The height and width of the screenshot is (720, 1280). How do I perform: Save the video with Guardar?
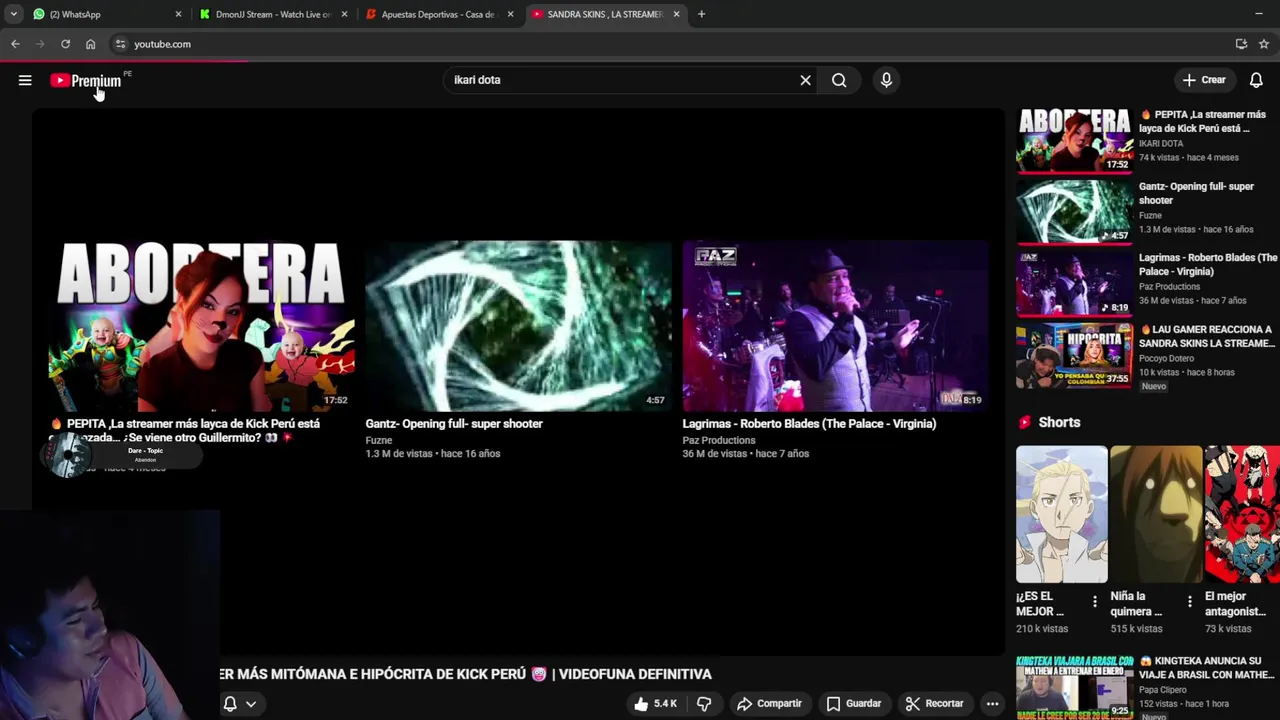click(854, 704)
